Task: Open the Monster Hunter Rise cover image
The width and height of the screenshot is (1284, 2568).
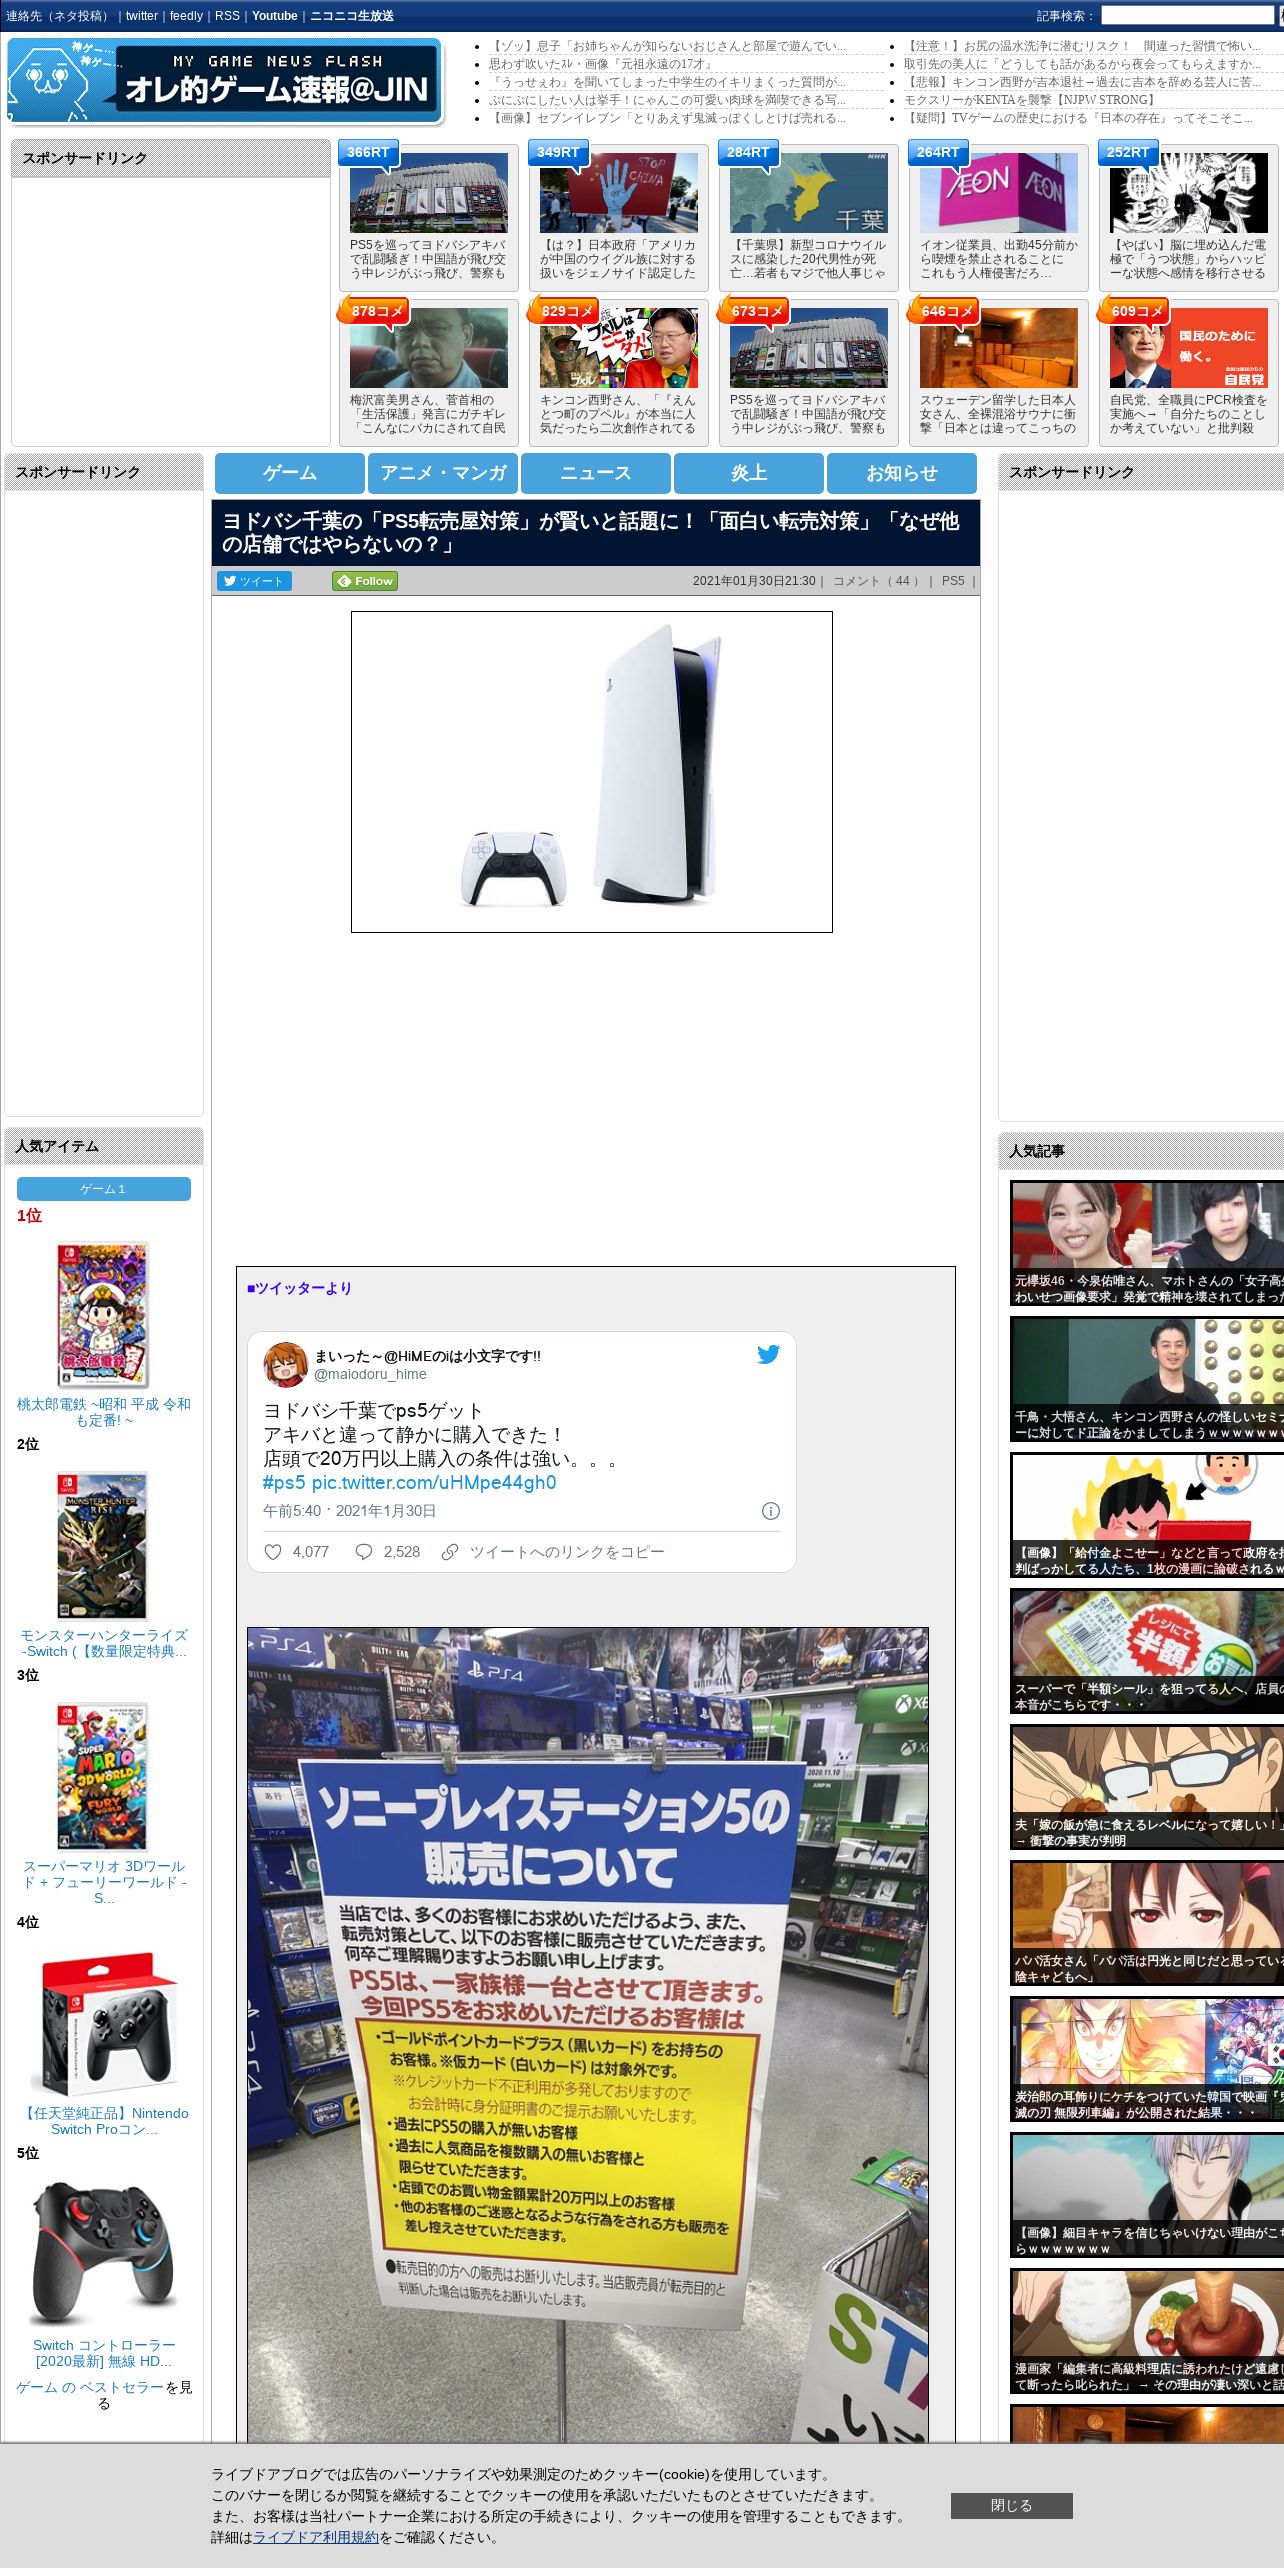Action: tap(102, 1546)
